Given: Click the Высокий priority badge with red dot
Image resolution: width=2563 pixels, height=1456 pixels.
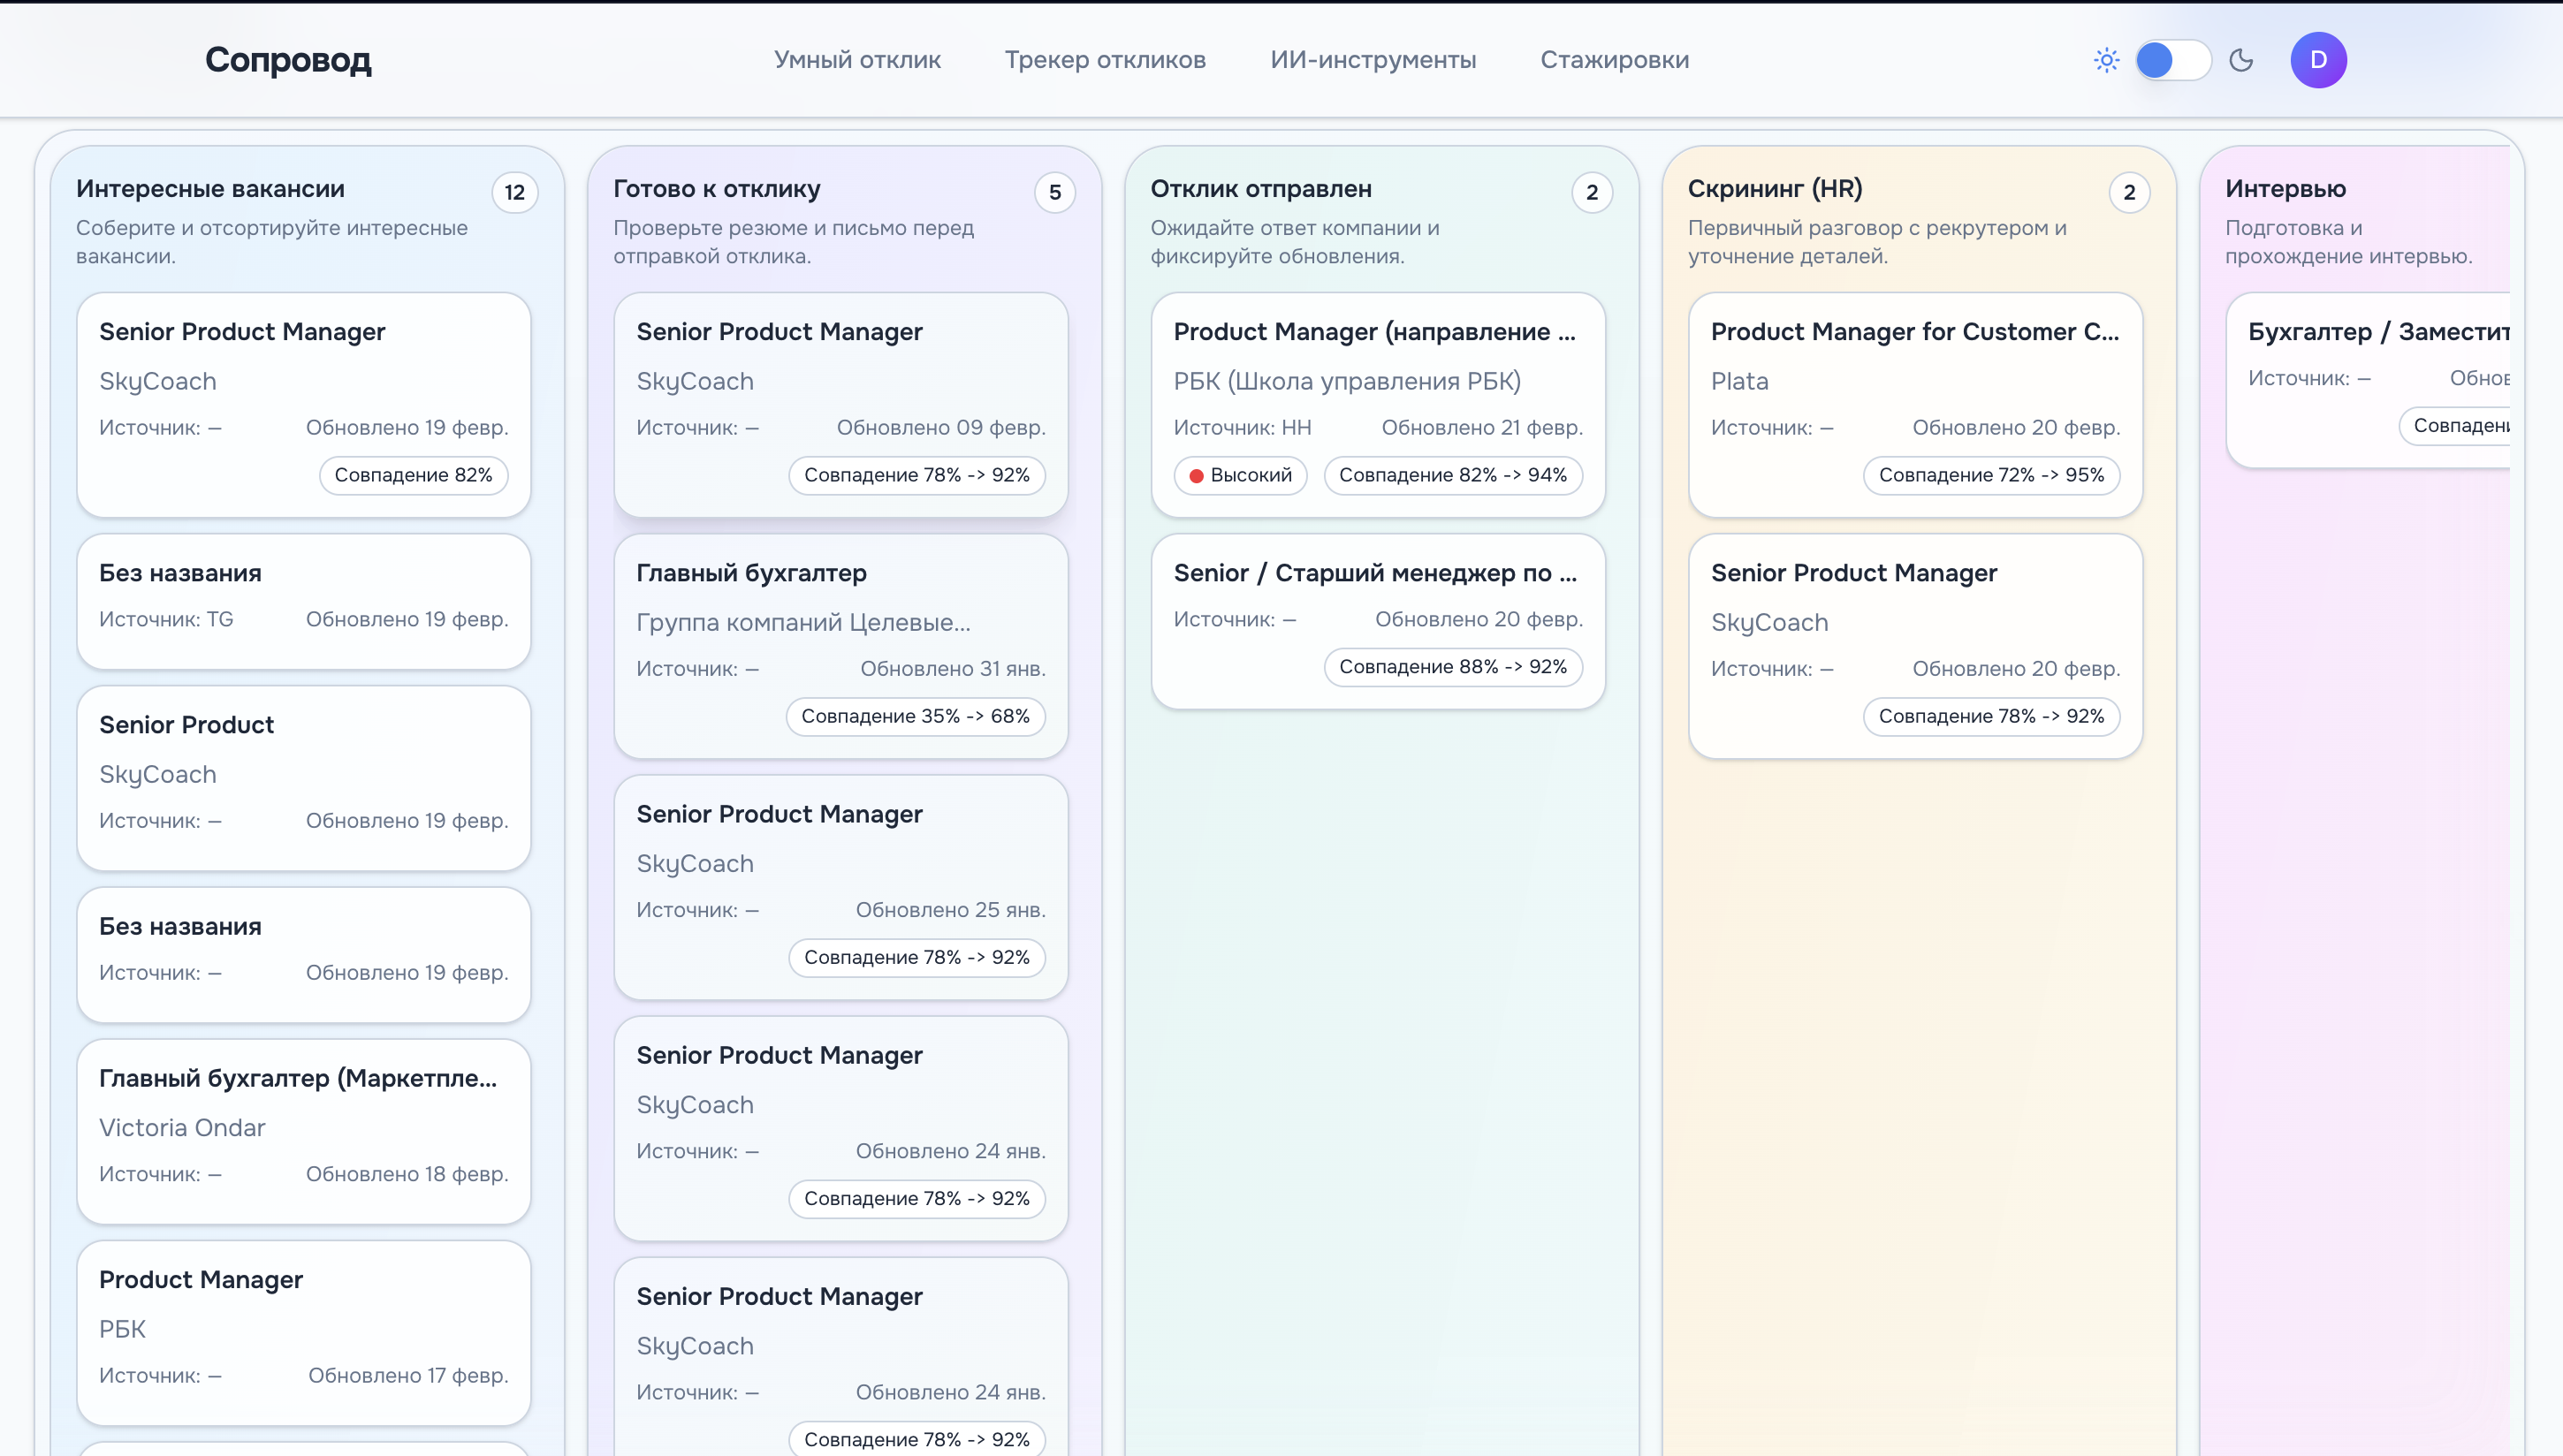Looking at the screenshot, I should (1240, 475).
